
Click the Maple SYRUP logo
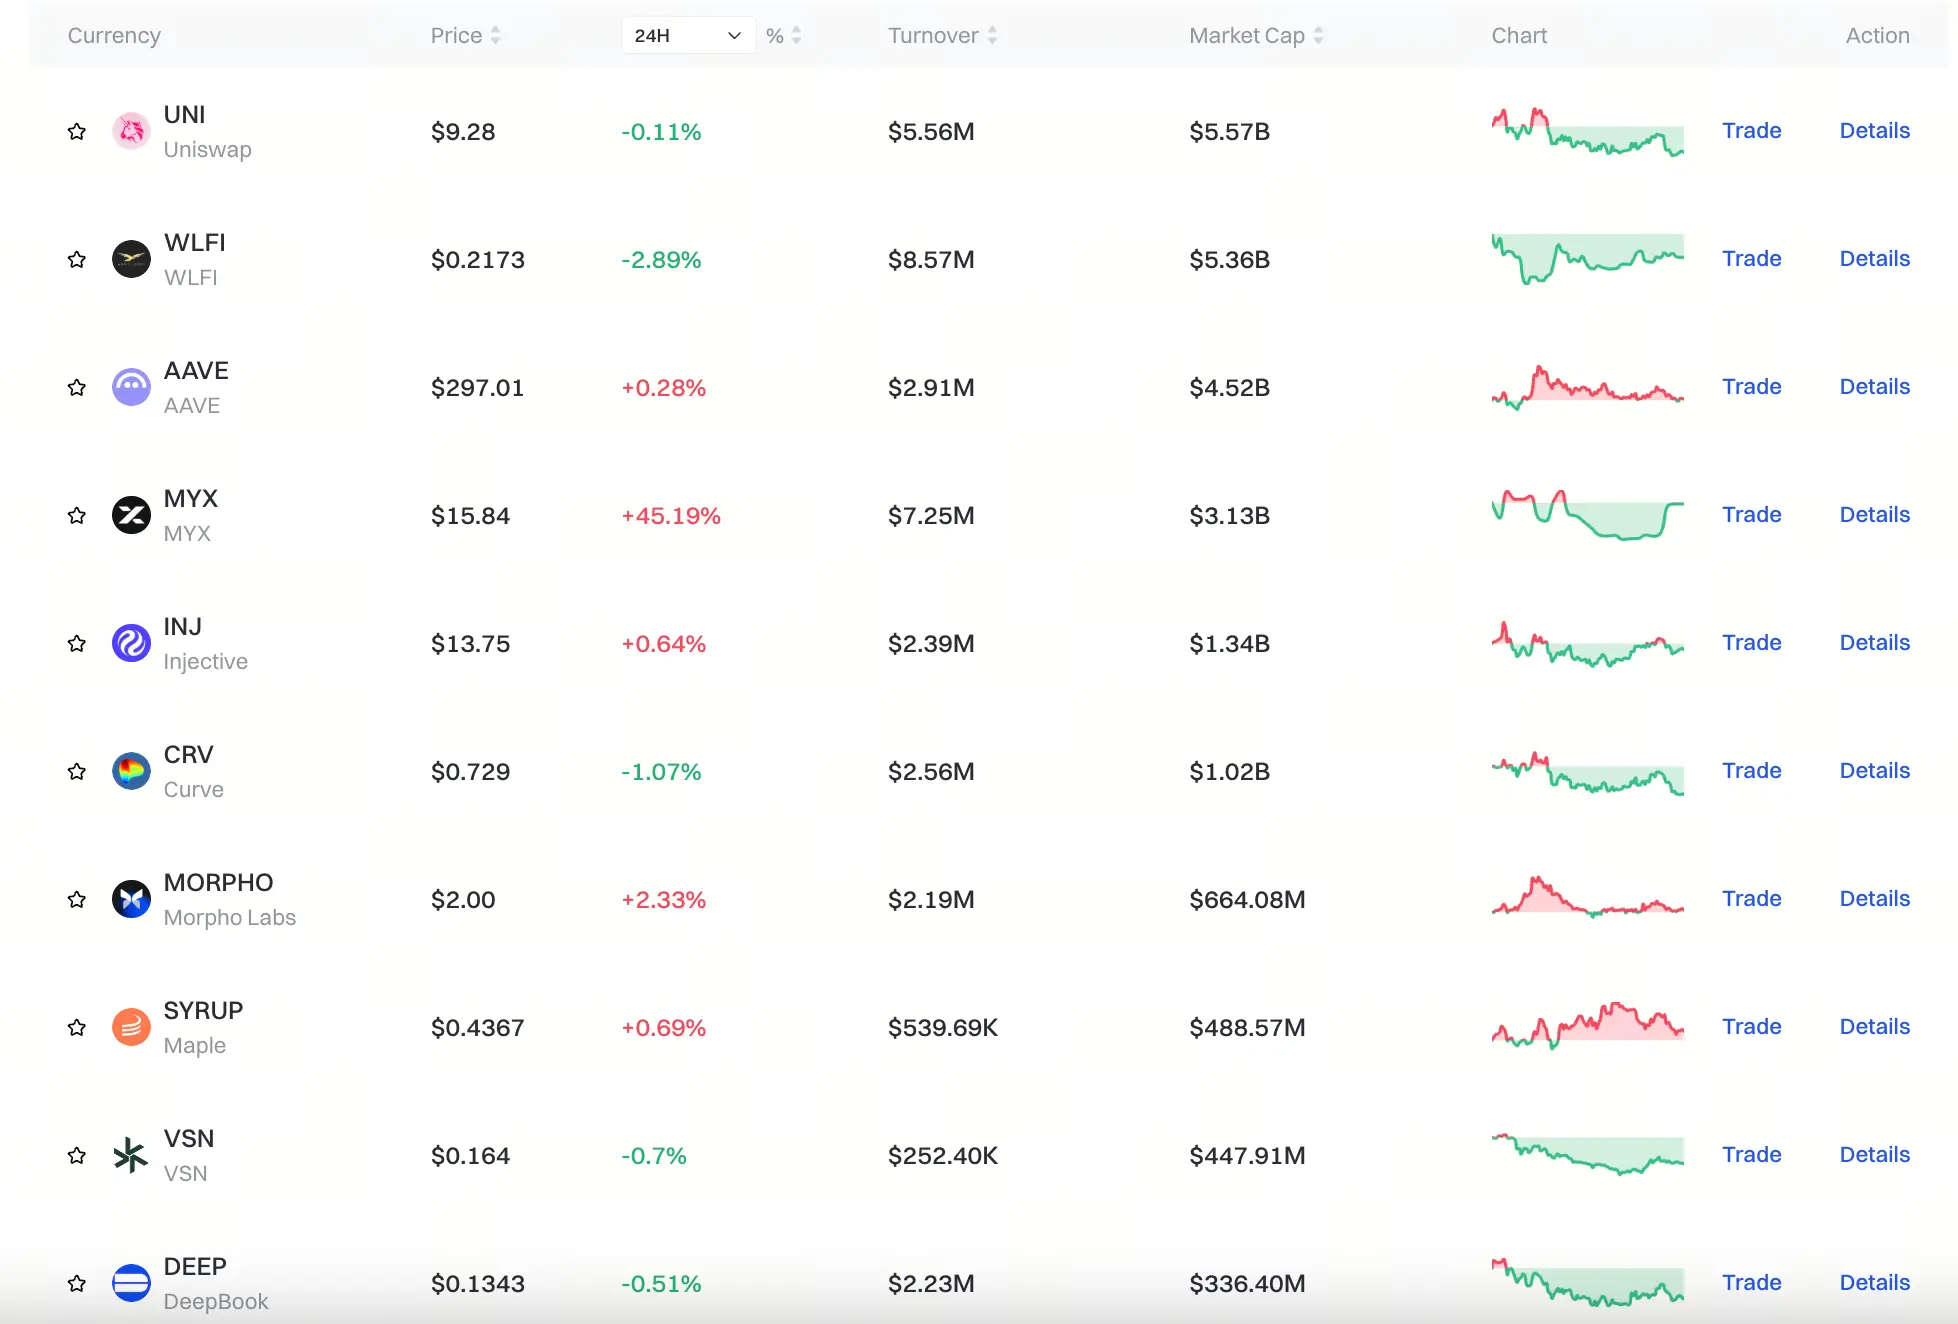tap(131, 1028)
